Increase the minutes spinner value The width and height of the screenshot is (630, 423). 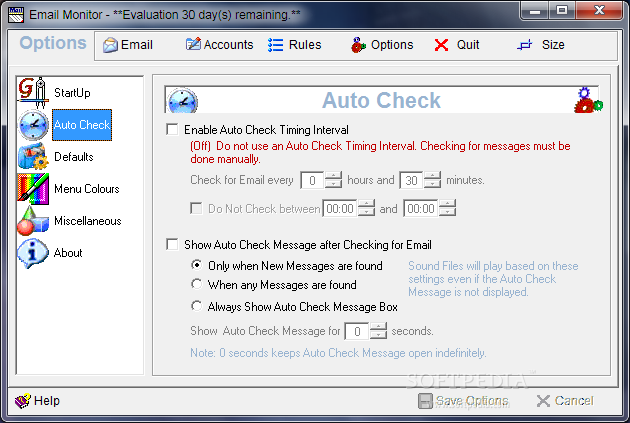coord(432,176)
